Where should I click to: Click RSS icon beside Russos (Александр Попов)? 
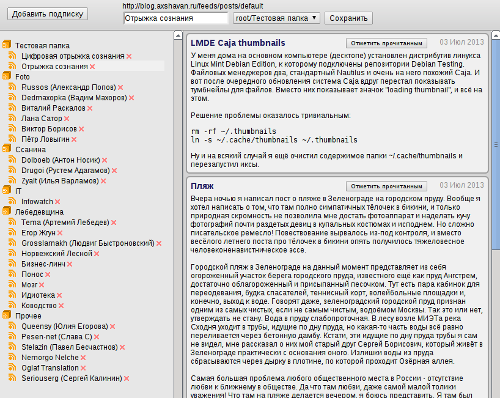(x=13, y=87)
